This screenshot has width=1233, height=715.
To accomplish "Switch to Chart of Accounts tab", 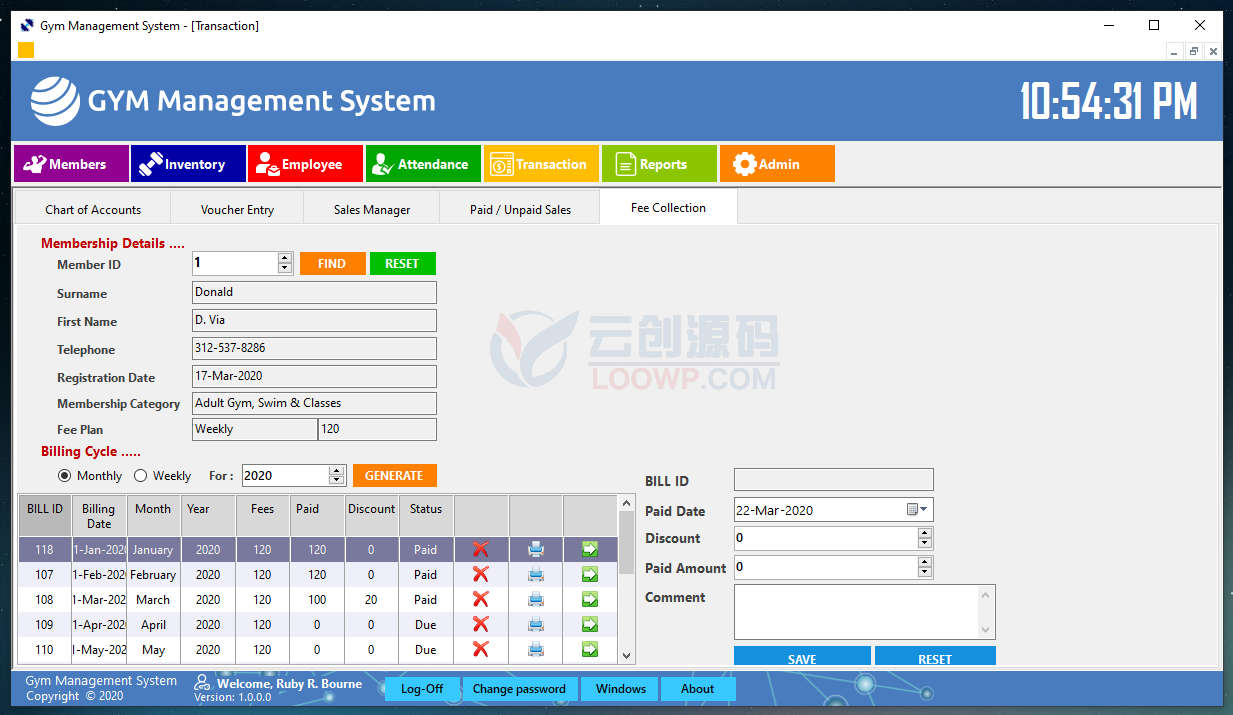I will (x=93, y=209).
